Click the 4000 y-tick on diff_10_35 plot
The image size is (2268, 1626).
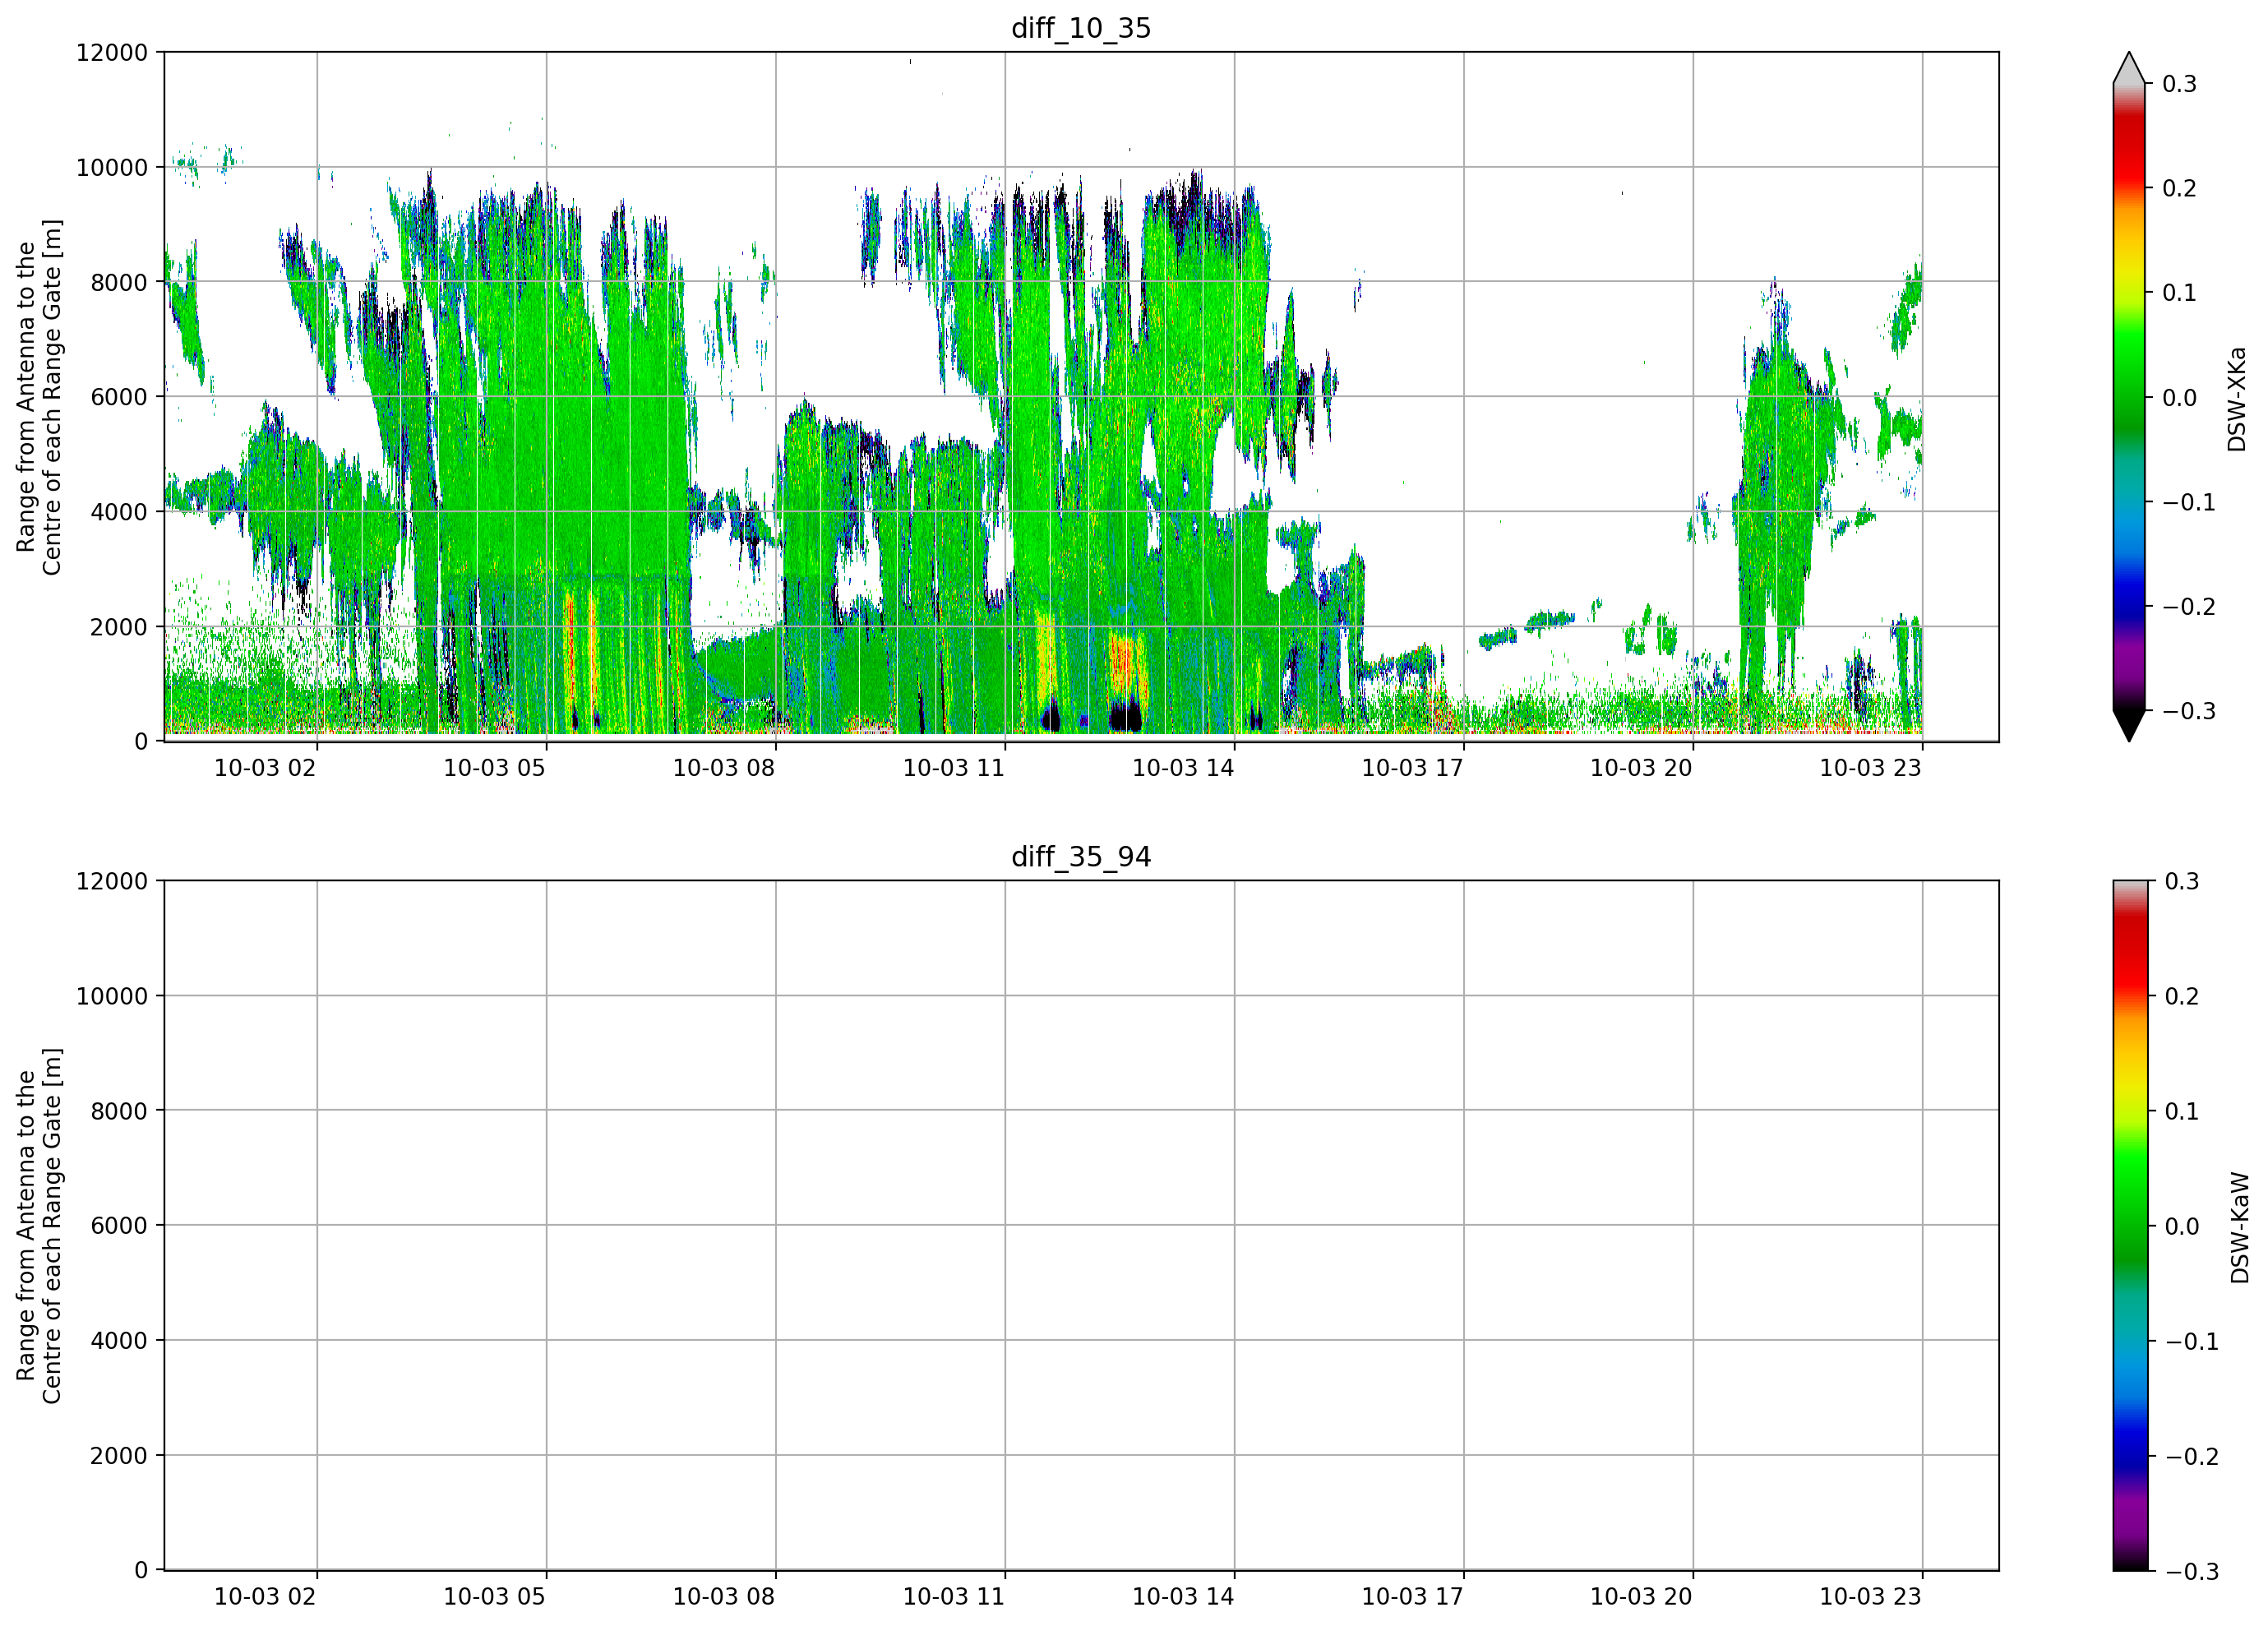tap(119, 512)
